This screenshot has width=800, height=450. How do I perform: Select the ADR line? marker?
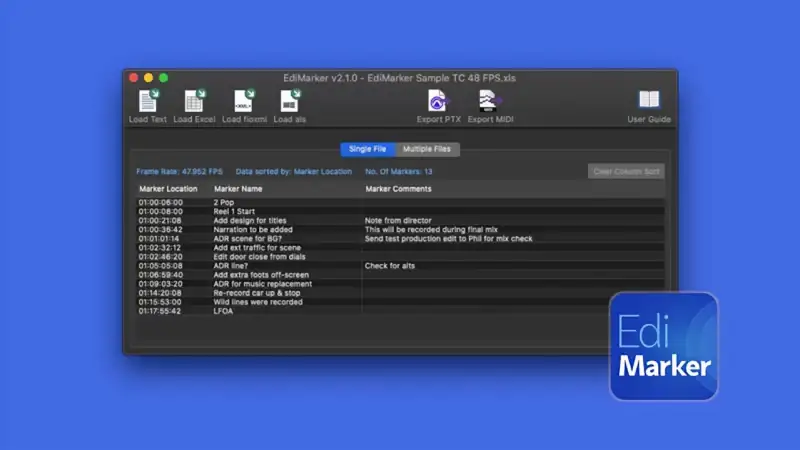(231, 266)
